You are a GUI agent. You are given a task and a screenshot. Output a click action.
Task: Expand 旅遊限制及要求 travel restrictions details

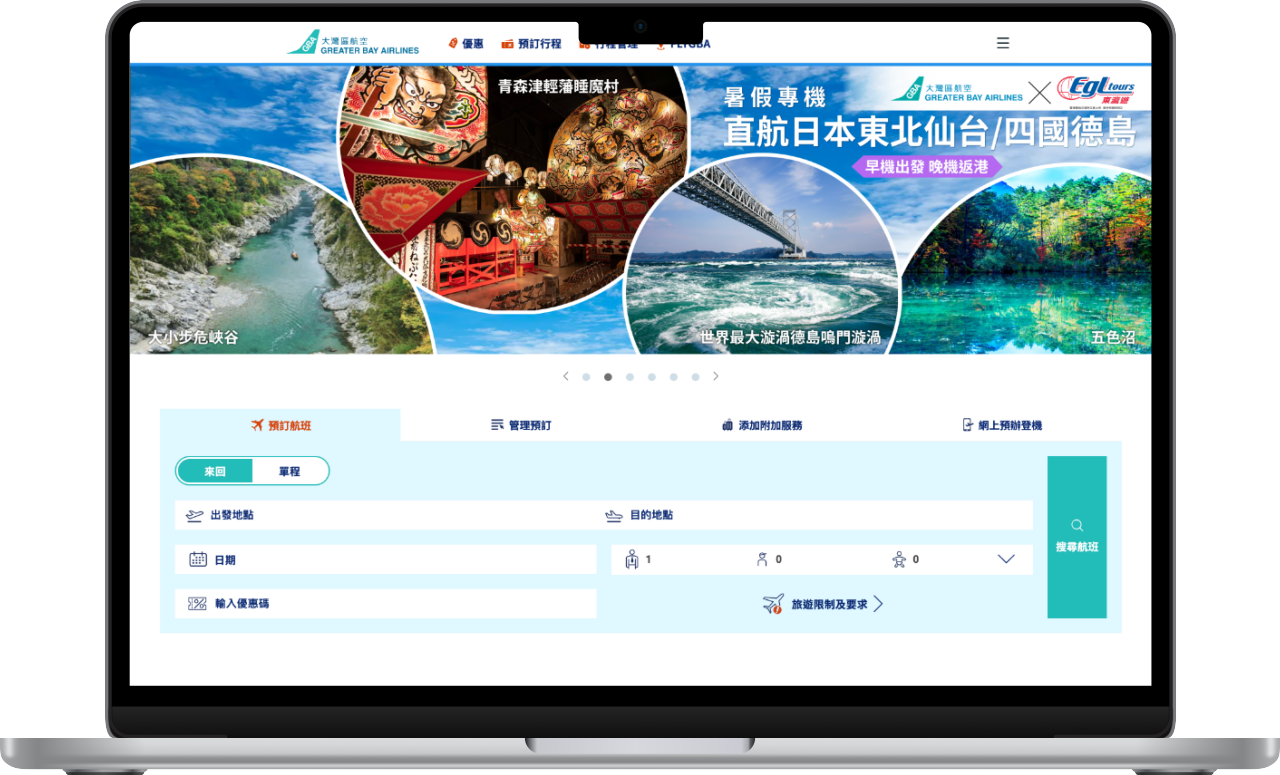click(x=822, y=603)
